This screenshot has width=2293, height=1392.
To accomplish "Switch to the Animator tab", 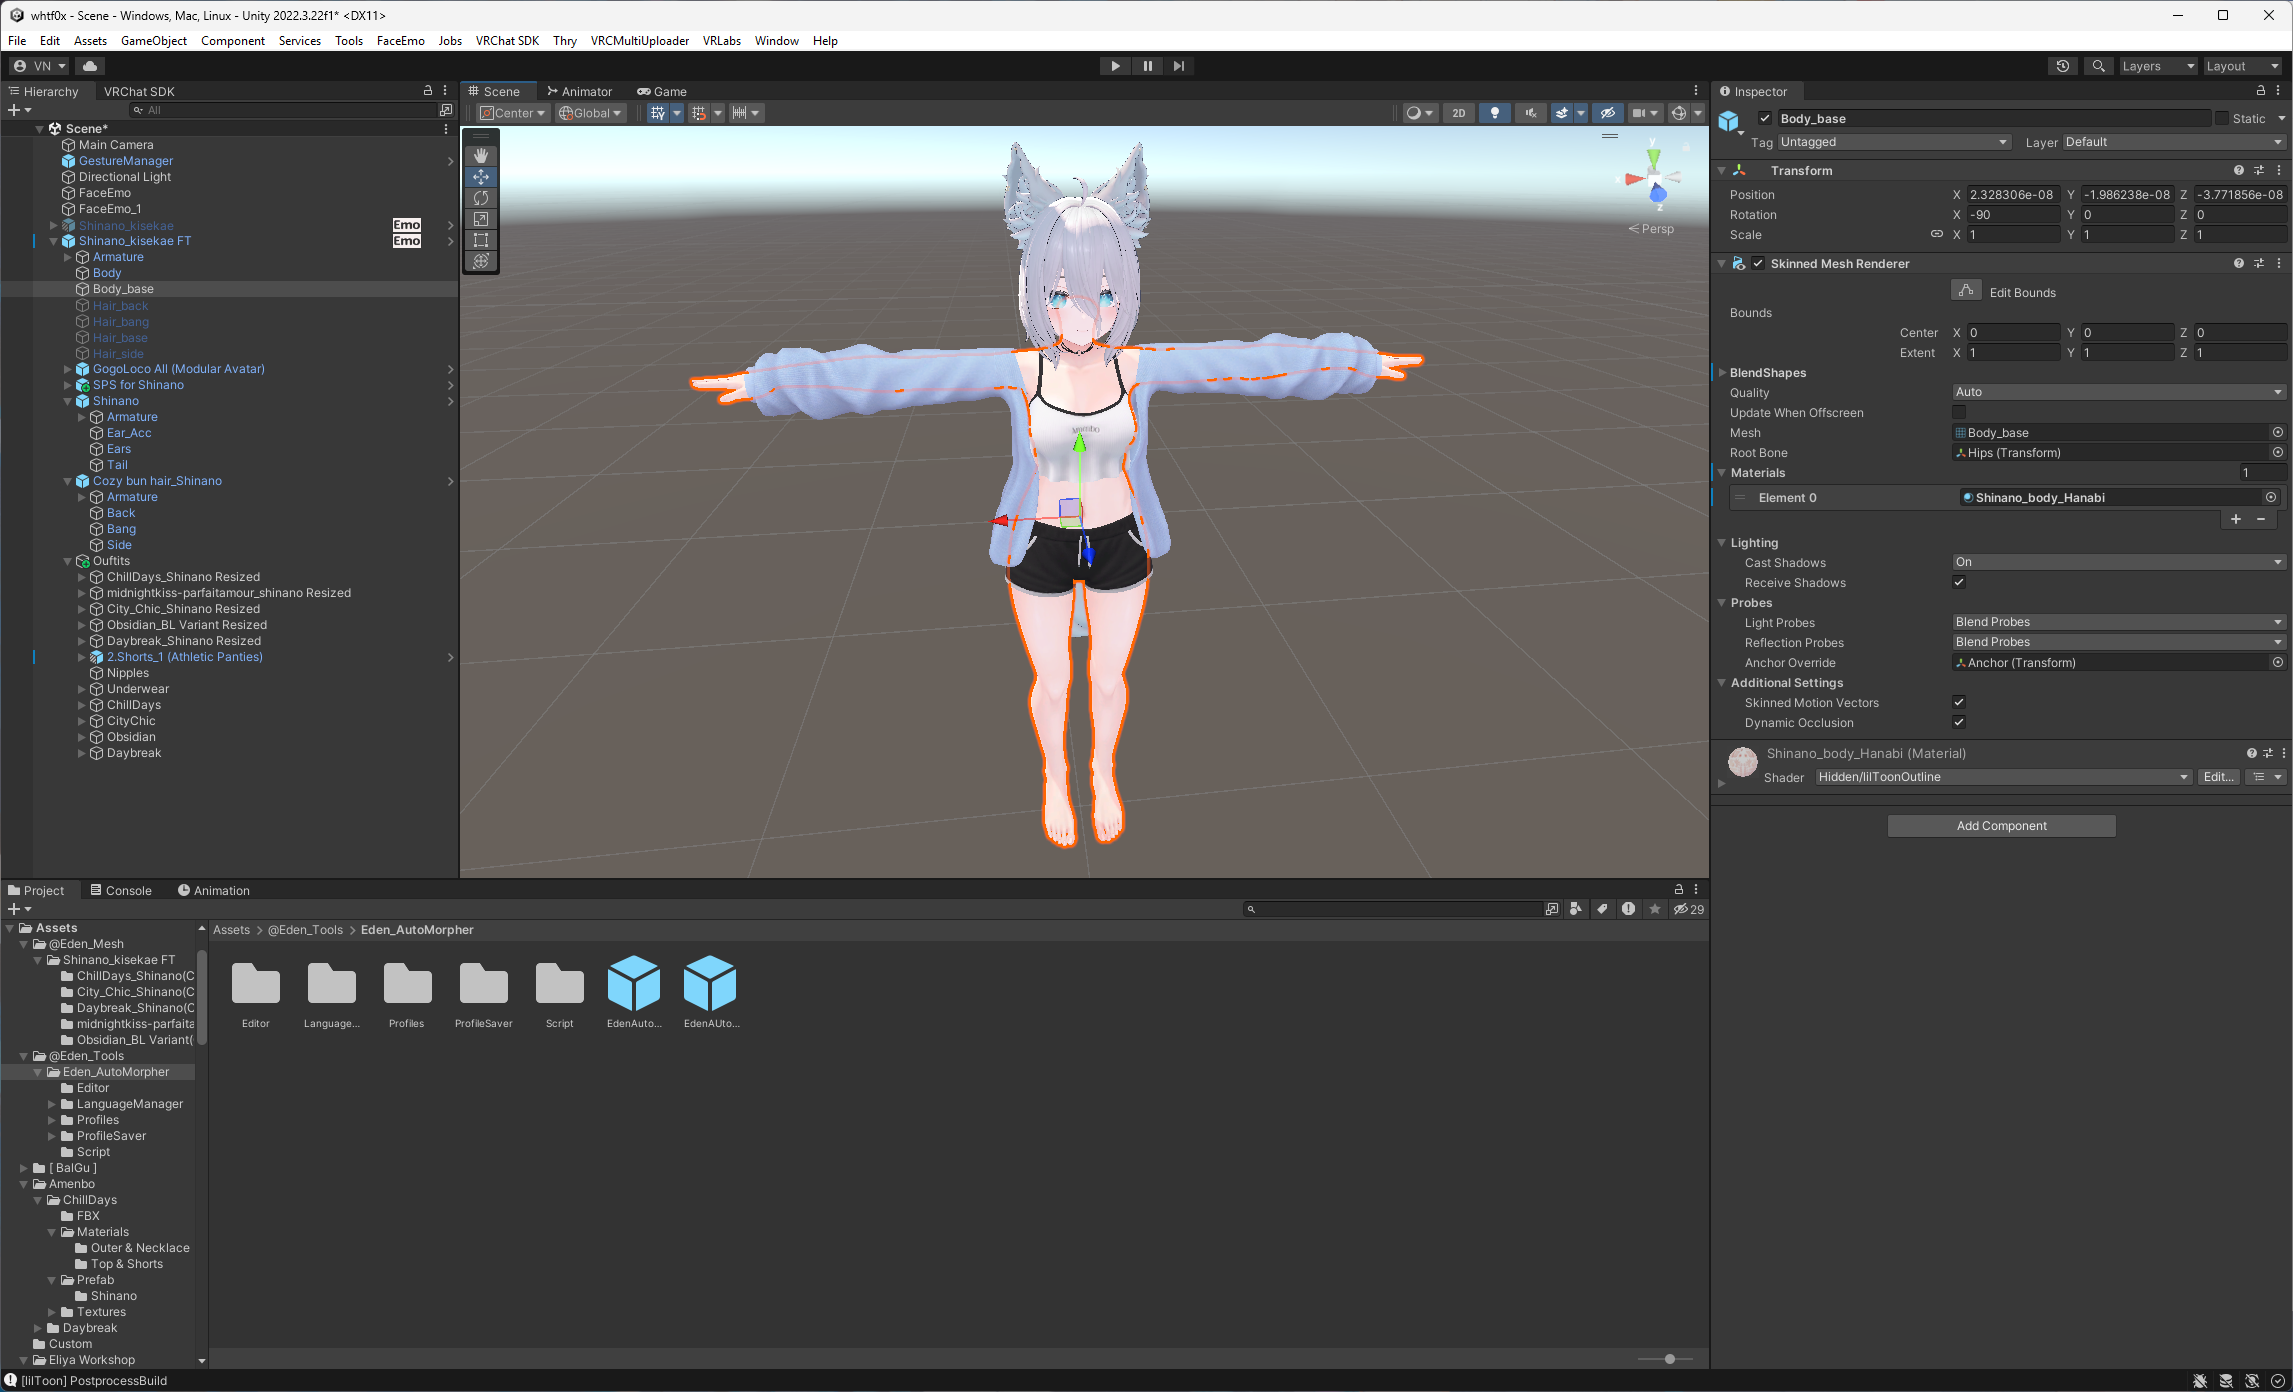I will [579, 91].
